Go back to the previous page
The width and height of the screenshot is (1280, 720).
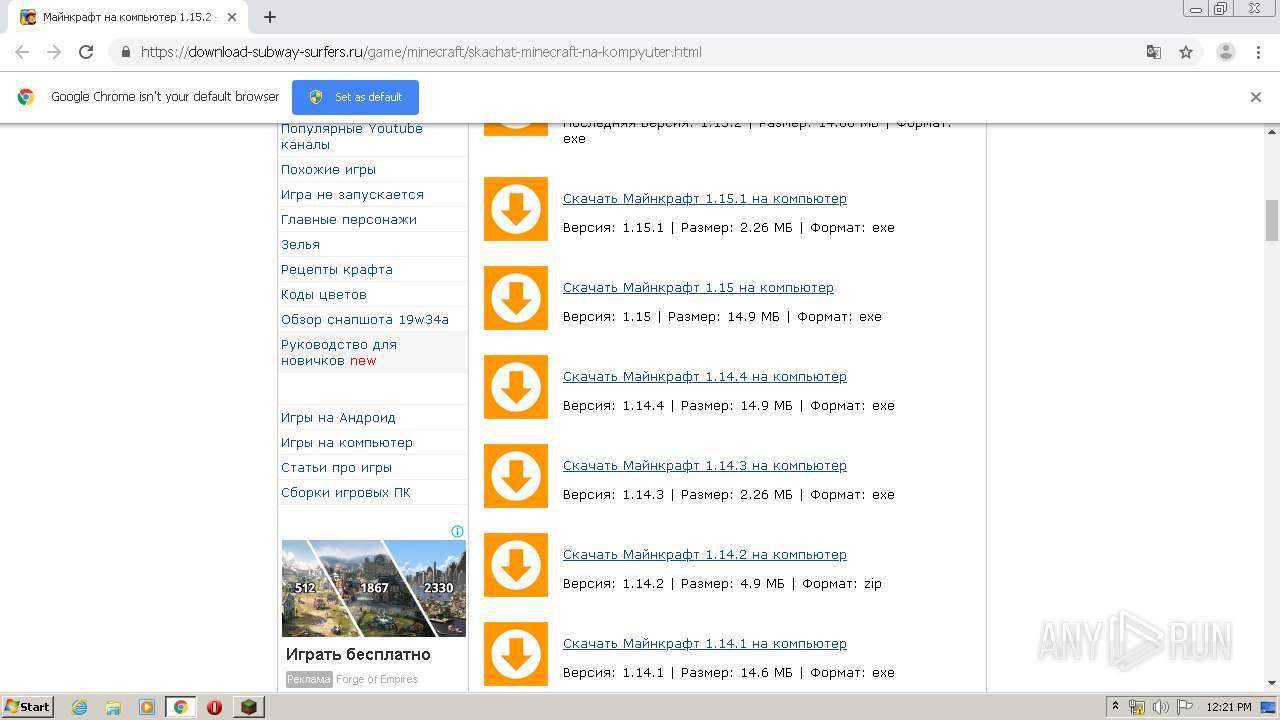point(22,52)
